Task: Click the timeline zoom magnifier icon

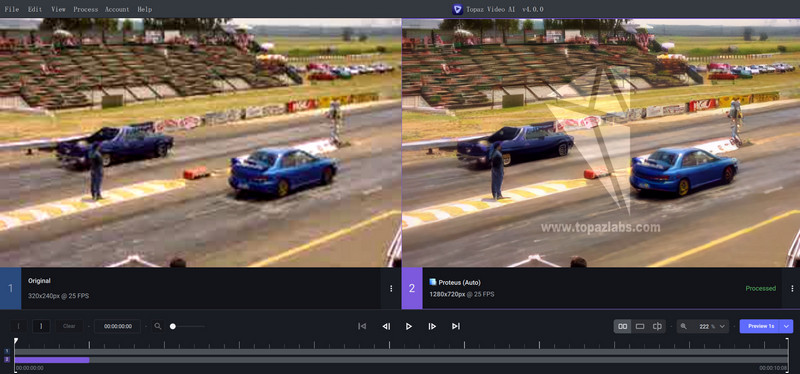Action: click(x=158, y=326)
